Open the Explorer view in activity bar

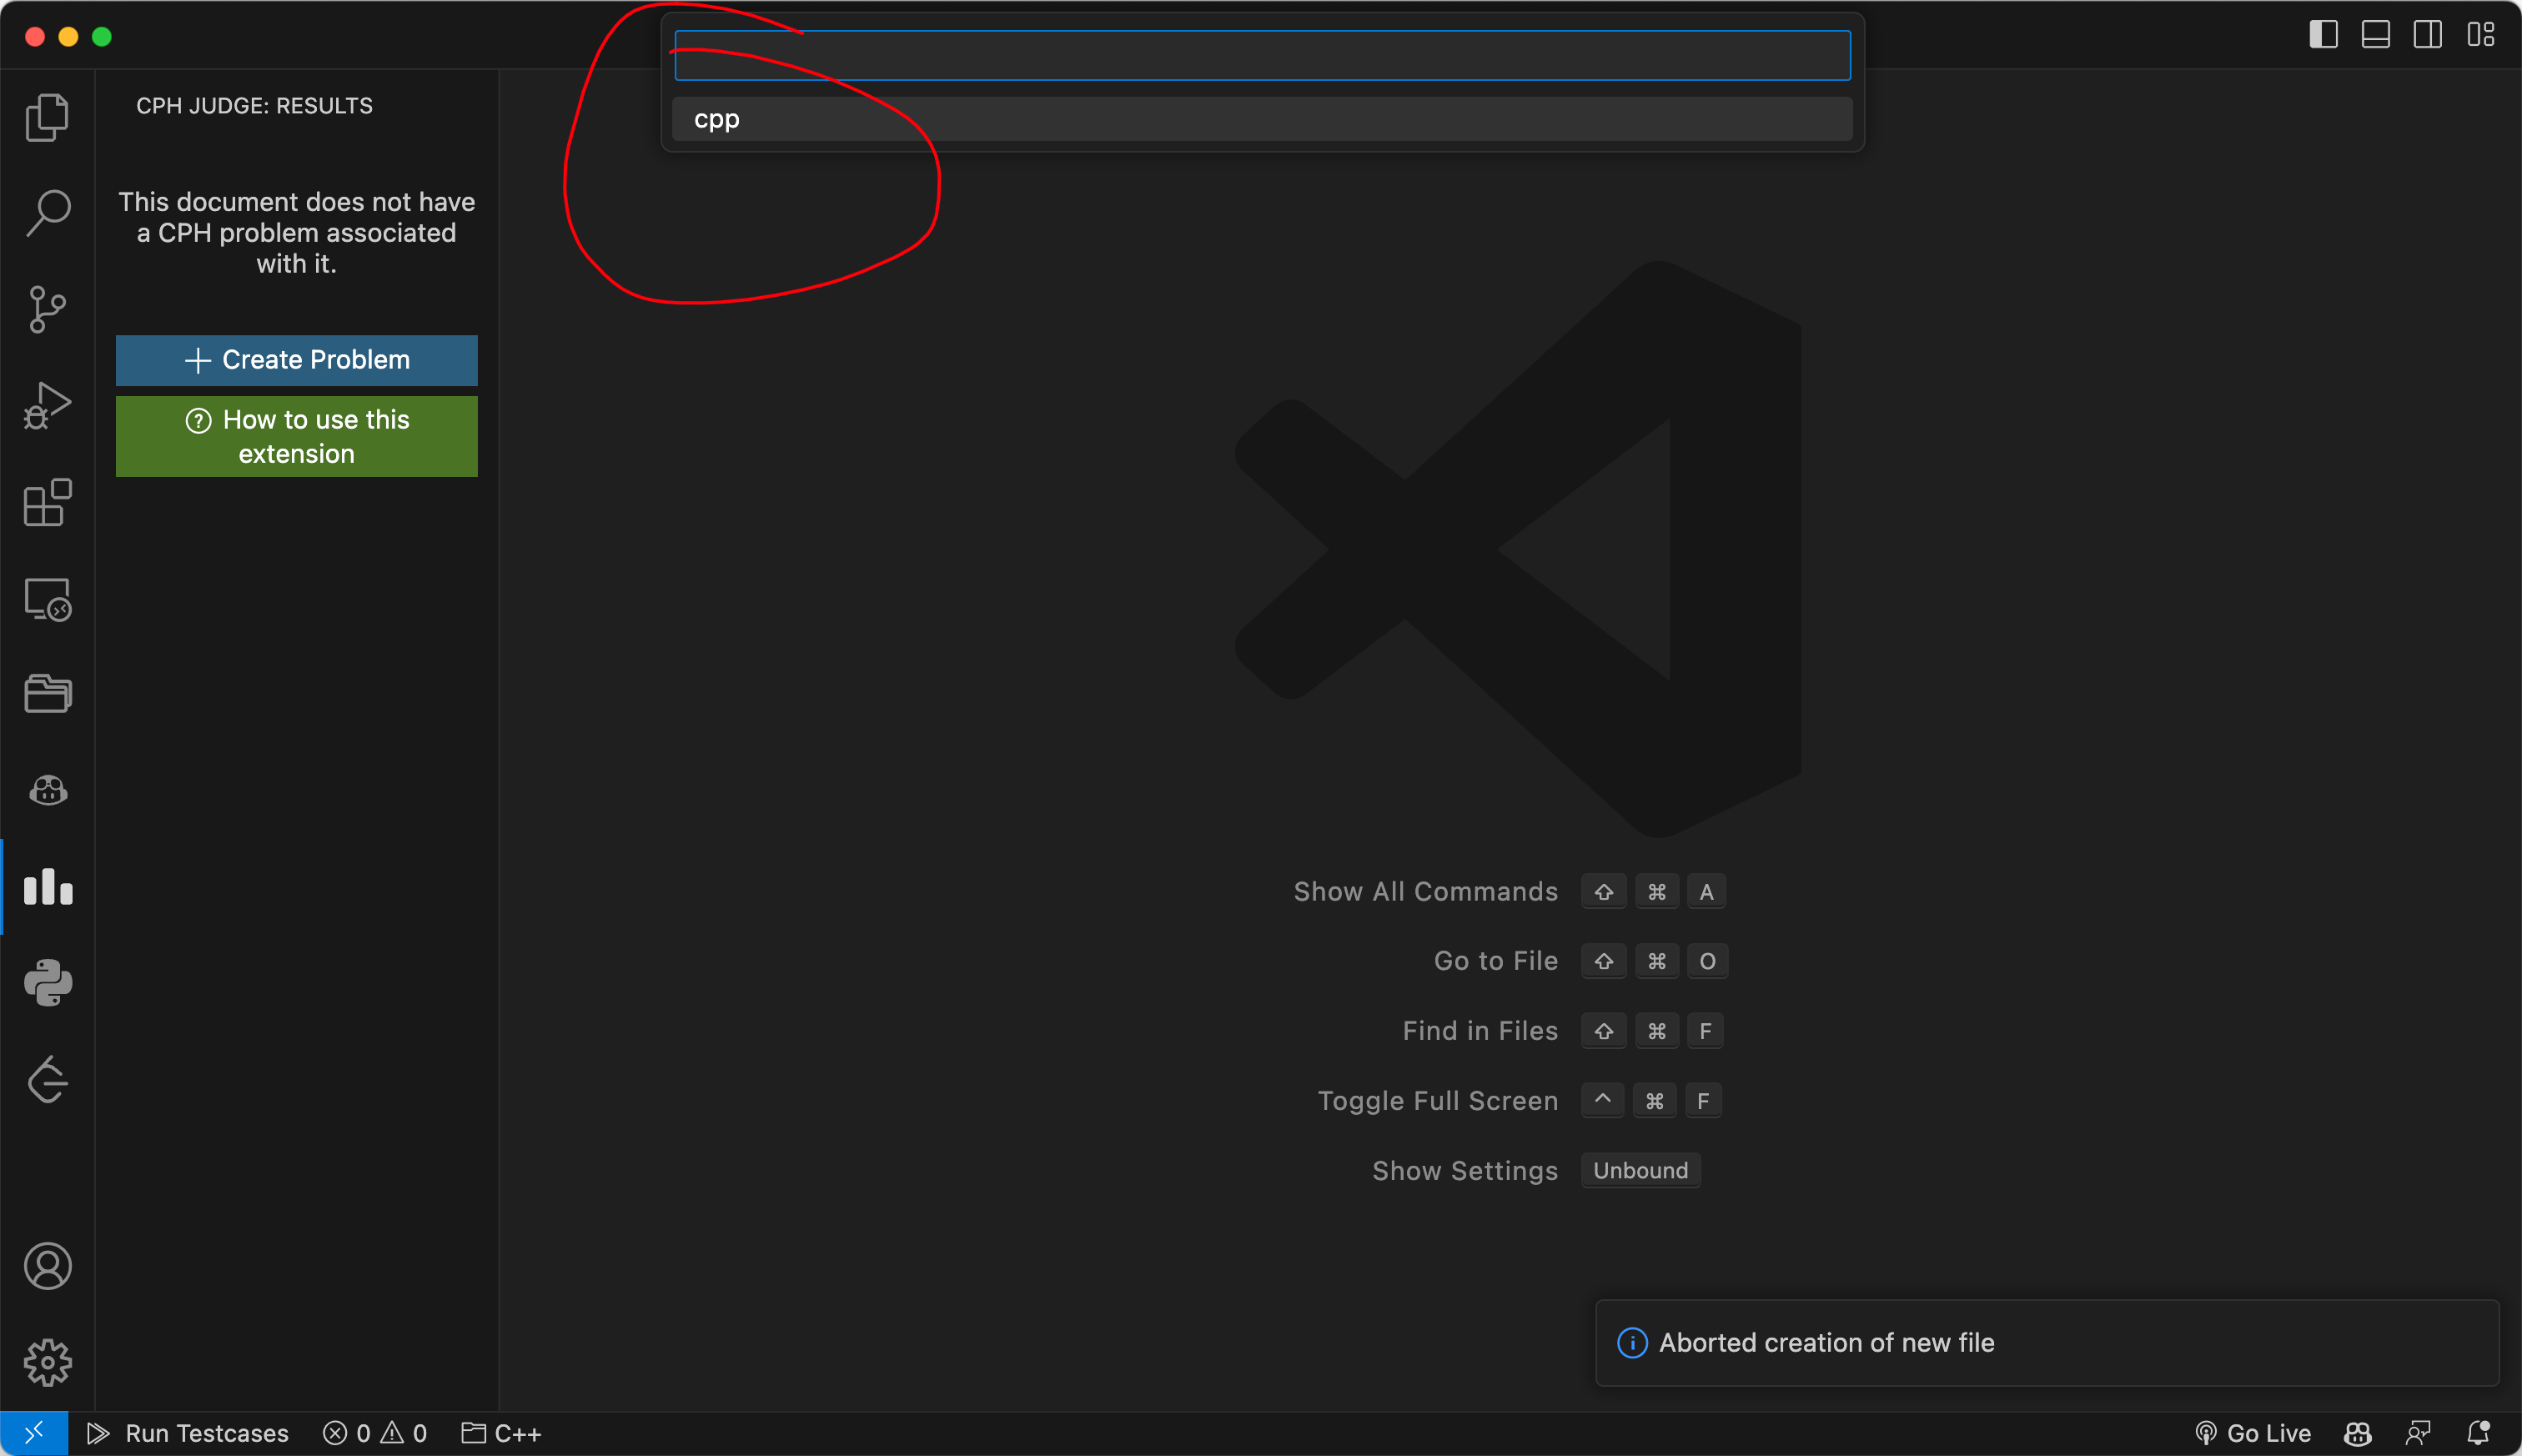(47, 117)
